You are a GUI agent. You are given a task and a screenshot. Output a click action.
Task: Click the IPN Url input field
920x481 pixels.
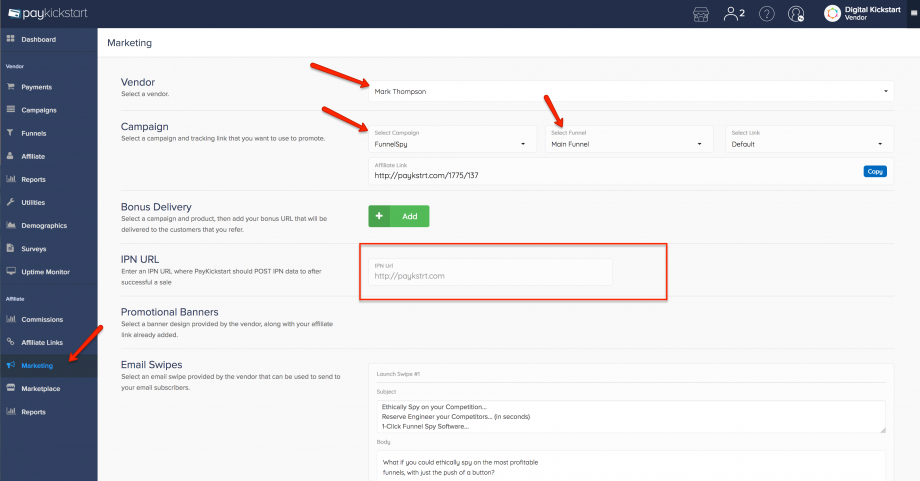point(490,272)
